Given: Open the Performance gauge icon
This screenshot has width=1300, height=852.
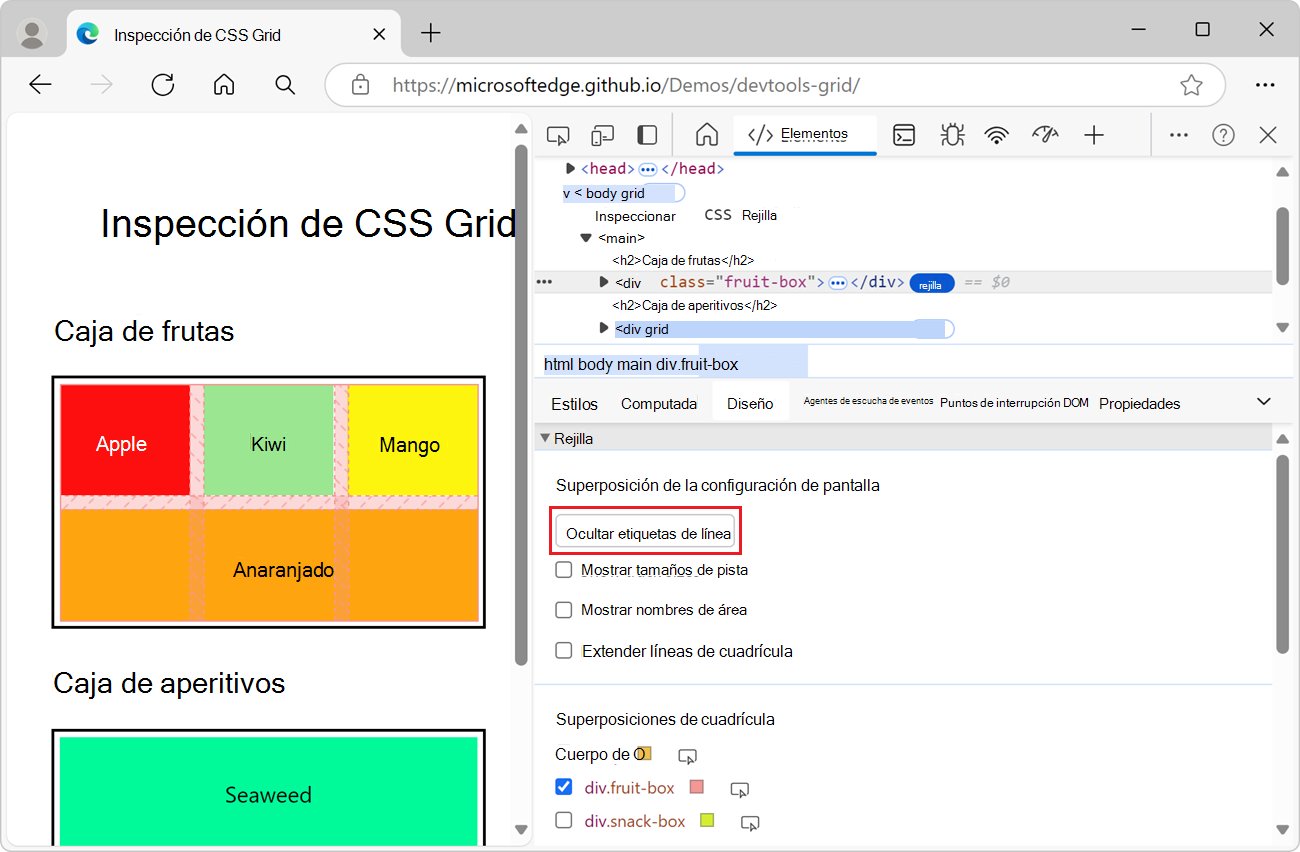Looking at the screenshot, I should pos(1045,134).
